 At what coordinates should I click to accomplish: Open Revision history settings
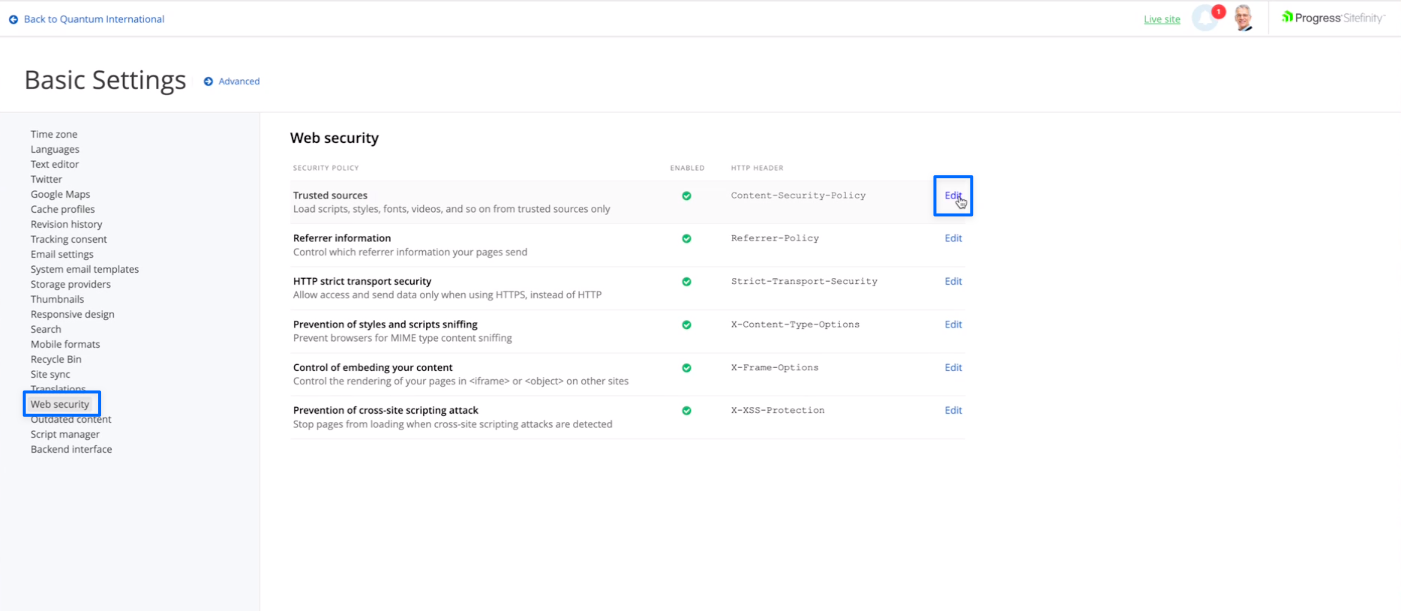pyautogui.click(x=66, y=225)
